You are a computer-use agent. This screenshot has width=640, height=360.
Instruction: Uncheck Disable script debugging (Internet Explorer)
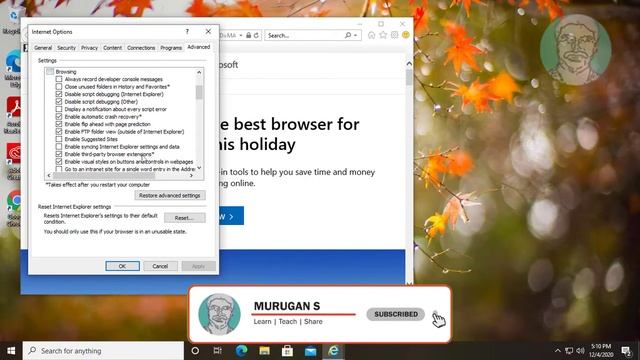point(59,94)
